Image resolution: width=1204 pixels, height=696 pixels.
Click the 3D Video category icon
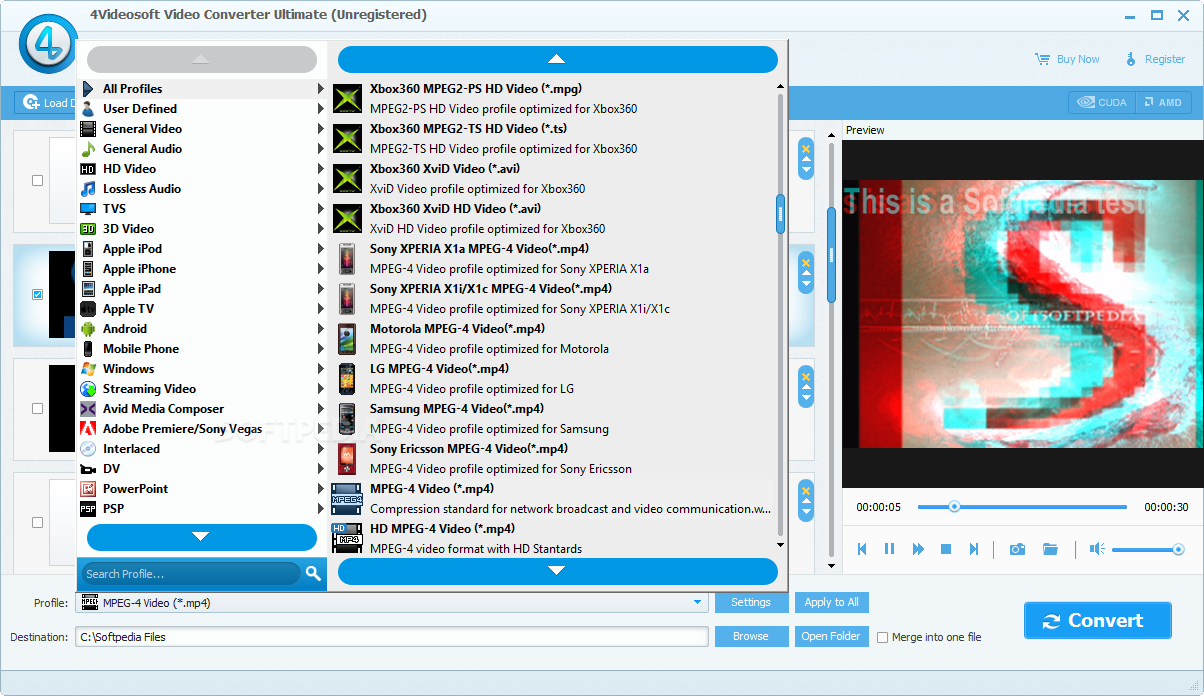click(88, 229)
